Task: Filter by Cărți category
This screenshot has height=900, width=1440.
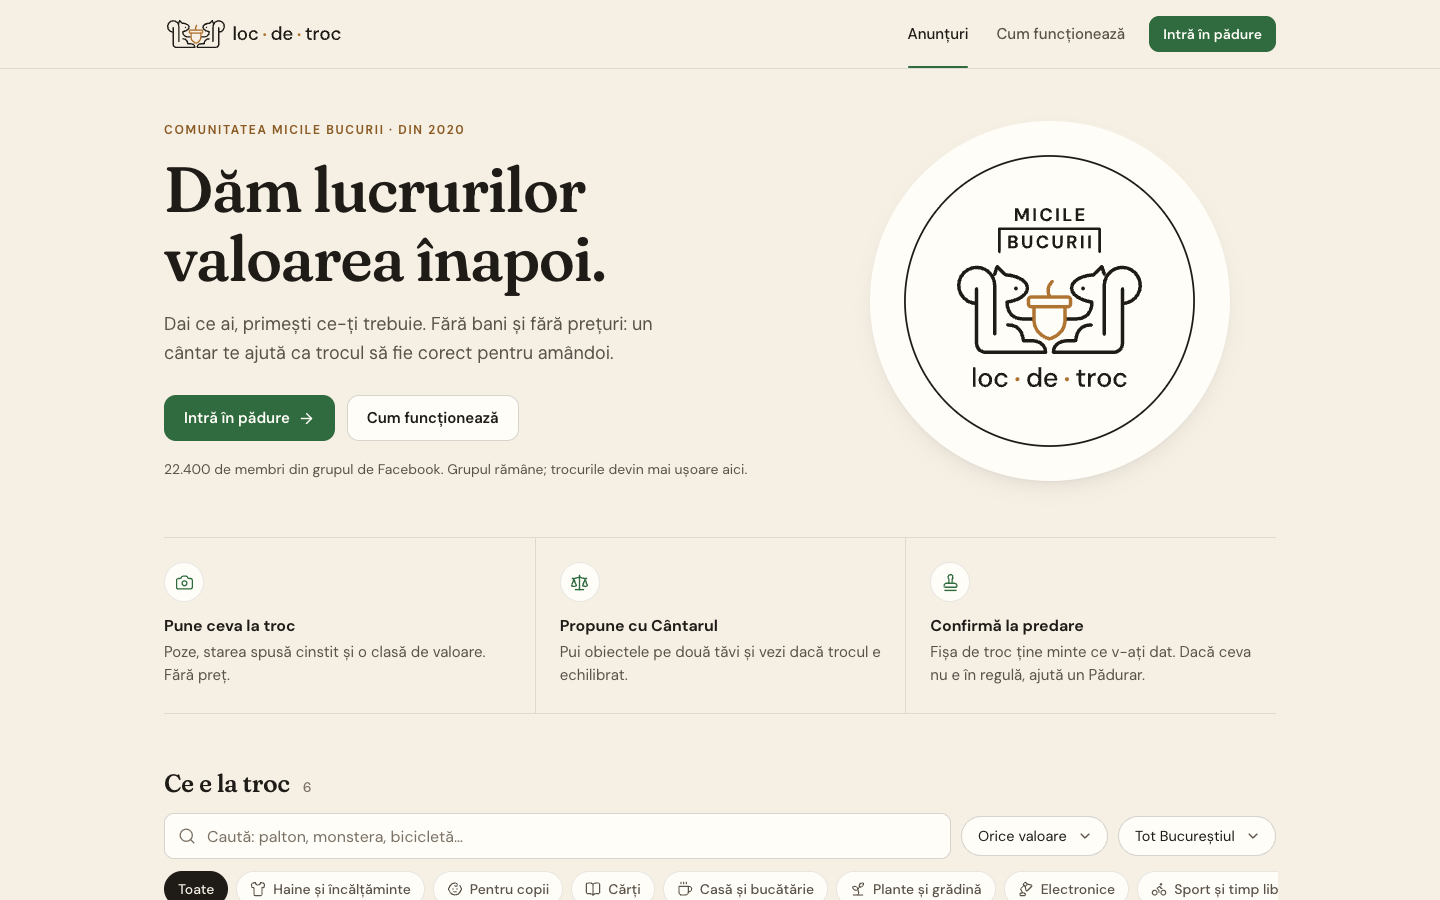Action: coord(613,887)
